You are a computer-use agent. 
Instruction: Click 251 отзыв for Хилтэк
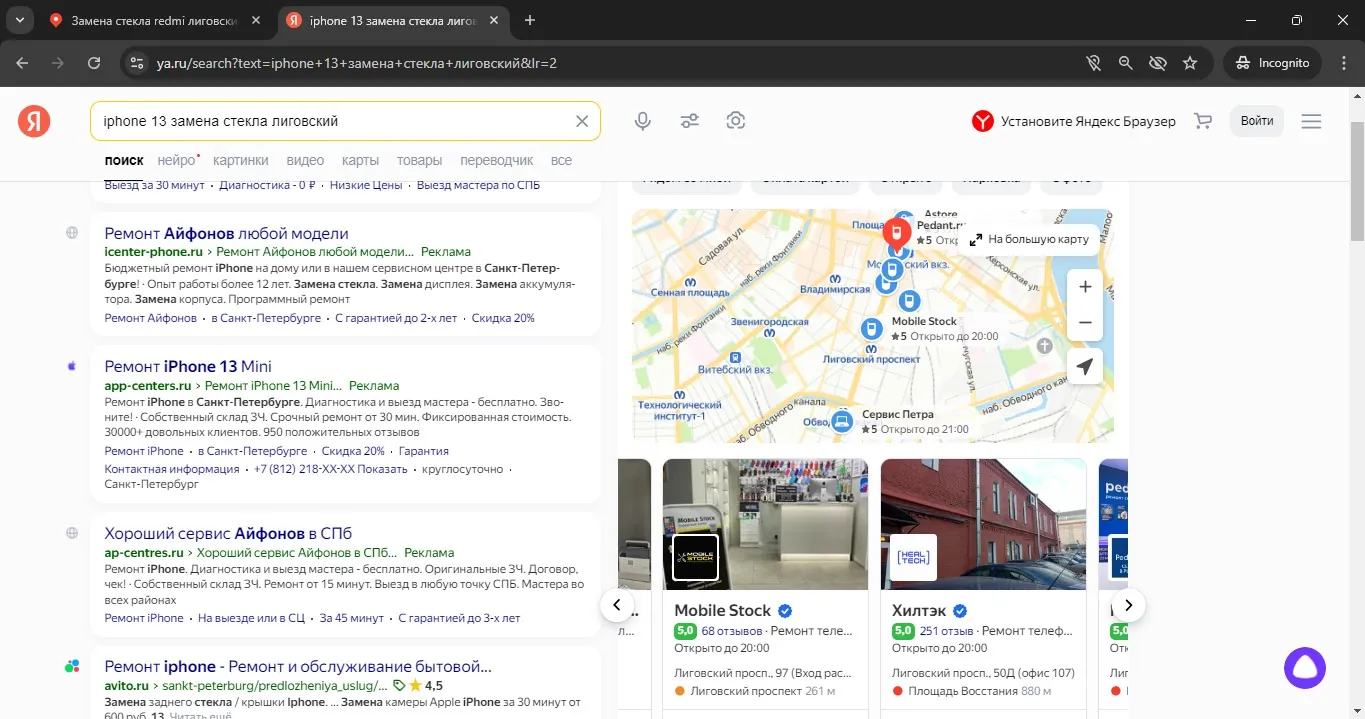pos(946,631)
